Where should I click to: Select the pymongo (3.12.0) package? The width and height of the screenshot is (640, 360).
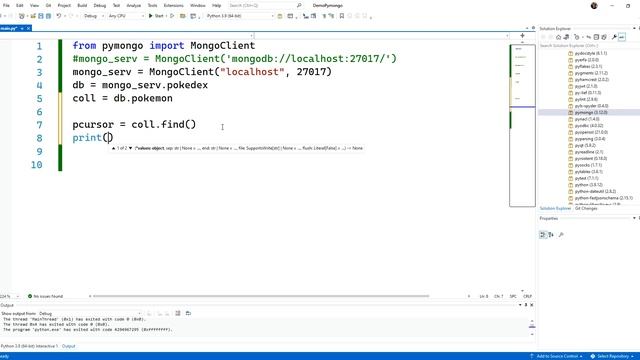(591, 112)
